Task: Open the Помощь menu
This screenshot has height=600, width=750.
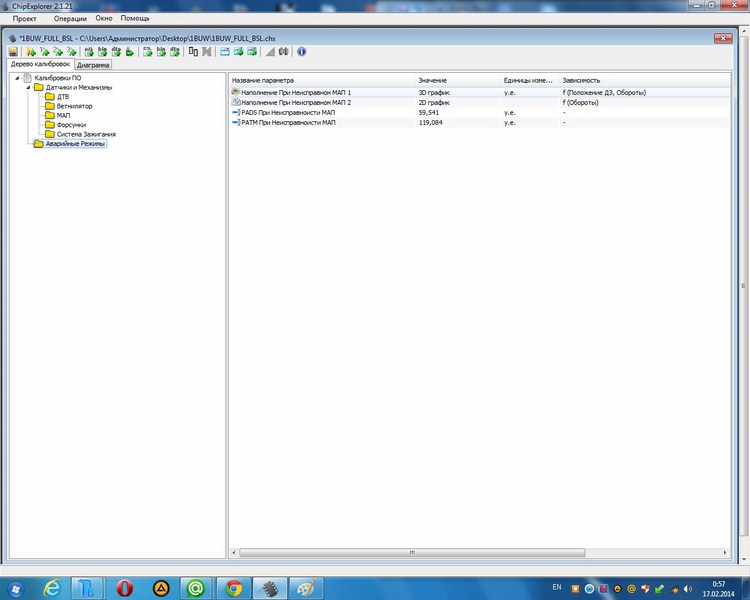Action: 135,19
